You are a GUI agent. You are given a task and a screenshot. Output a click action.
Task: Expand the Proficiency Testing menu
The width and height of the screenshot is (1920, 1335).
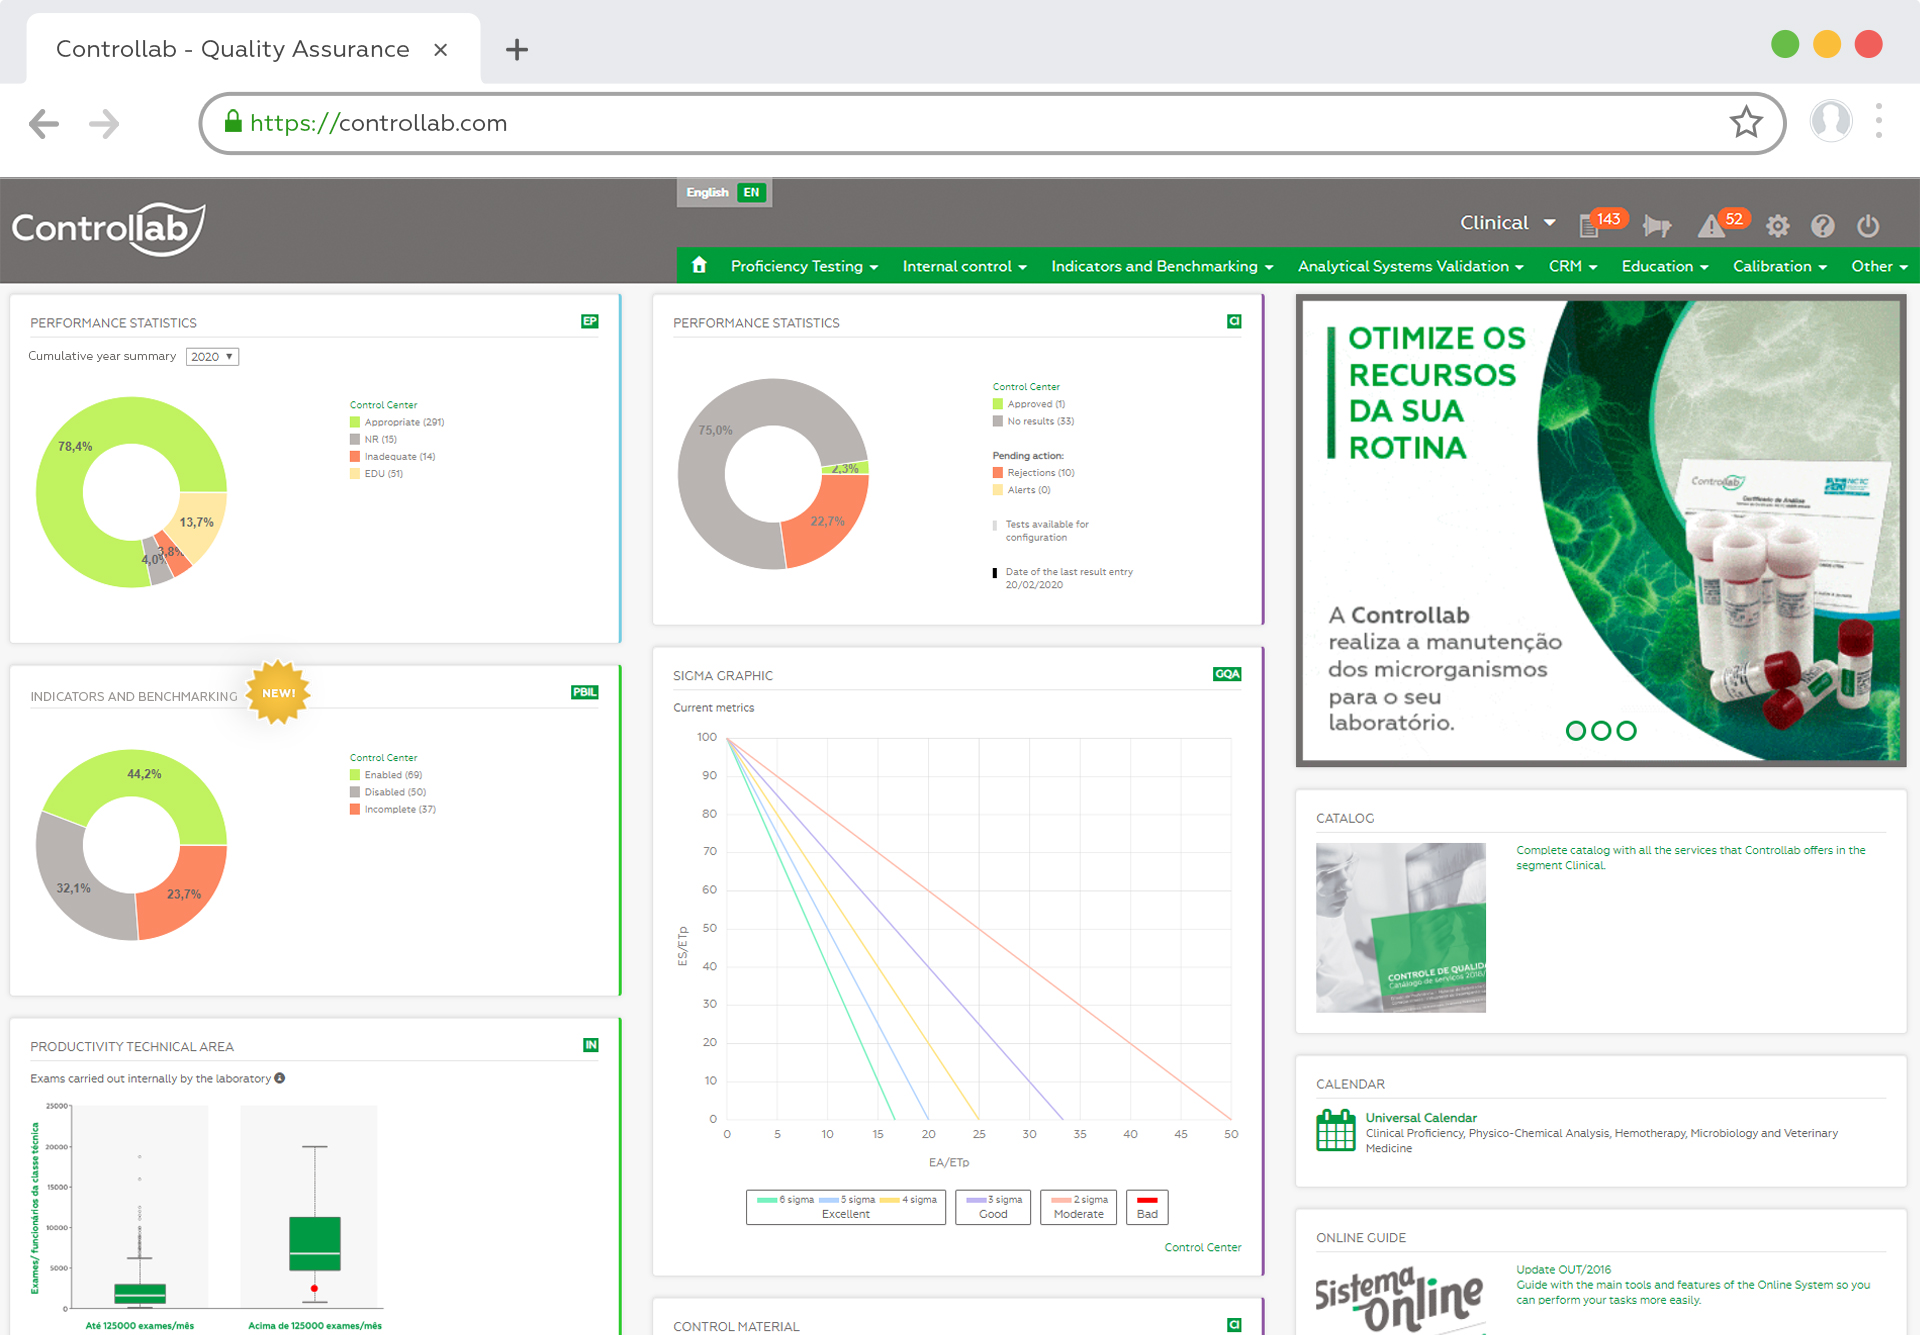(x=804, y=266)
